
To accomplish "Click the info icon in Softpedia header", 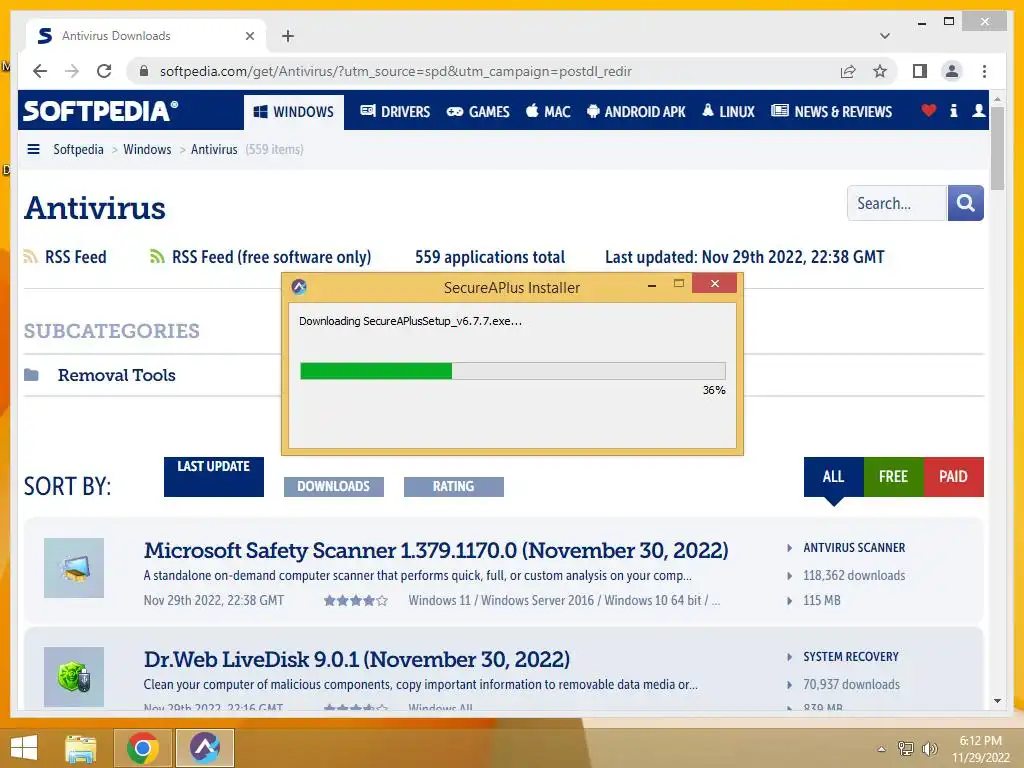I will pos(953,110).
